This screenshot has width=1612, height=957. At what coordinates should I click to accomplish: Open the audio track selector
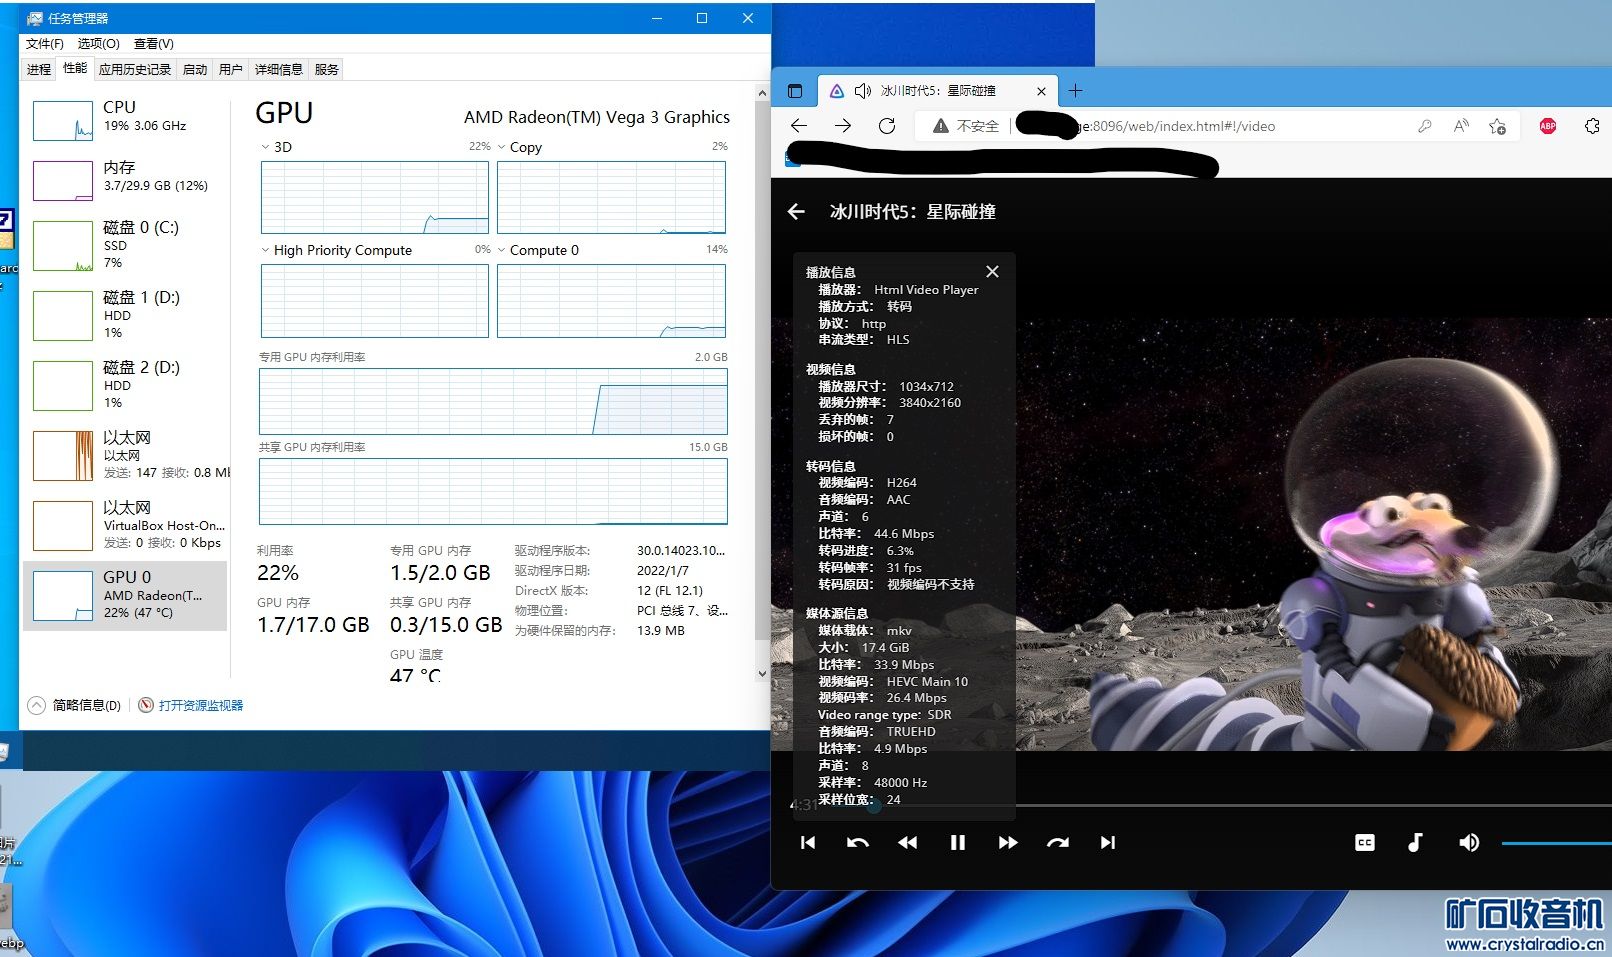(1415, 843)
